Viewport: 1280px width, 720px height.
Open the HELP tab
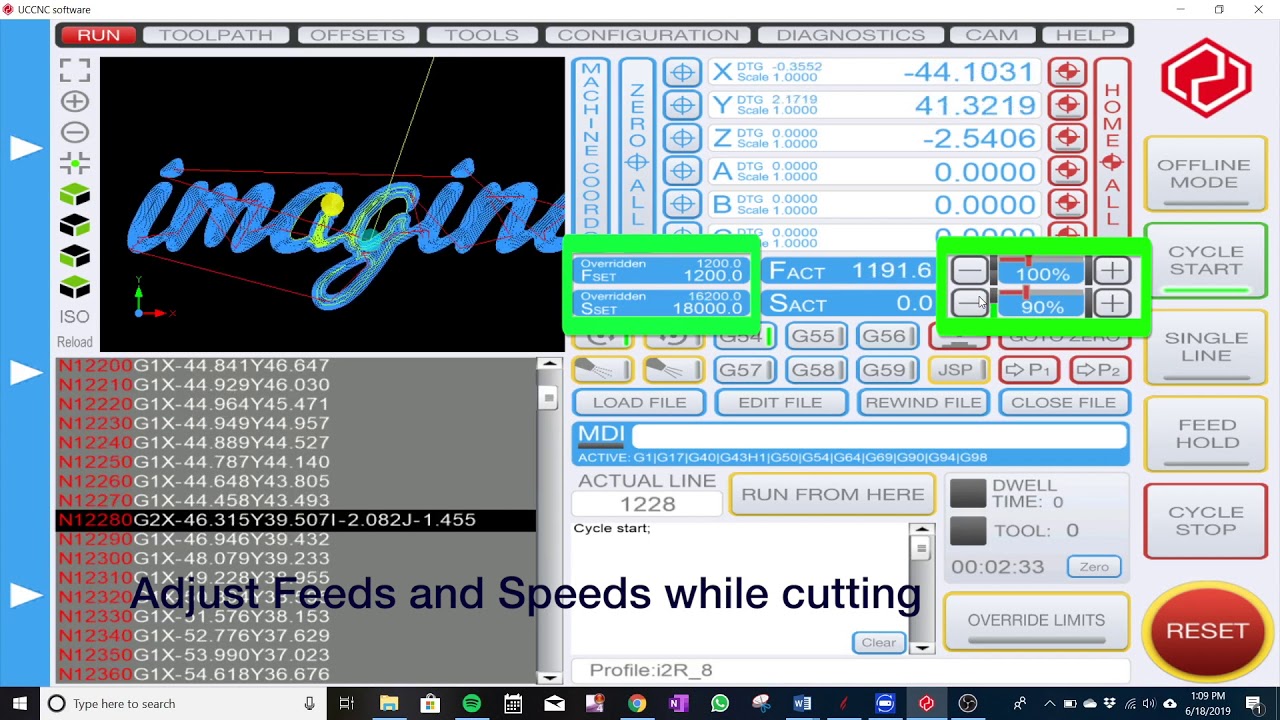[x=1086, y=35]
